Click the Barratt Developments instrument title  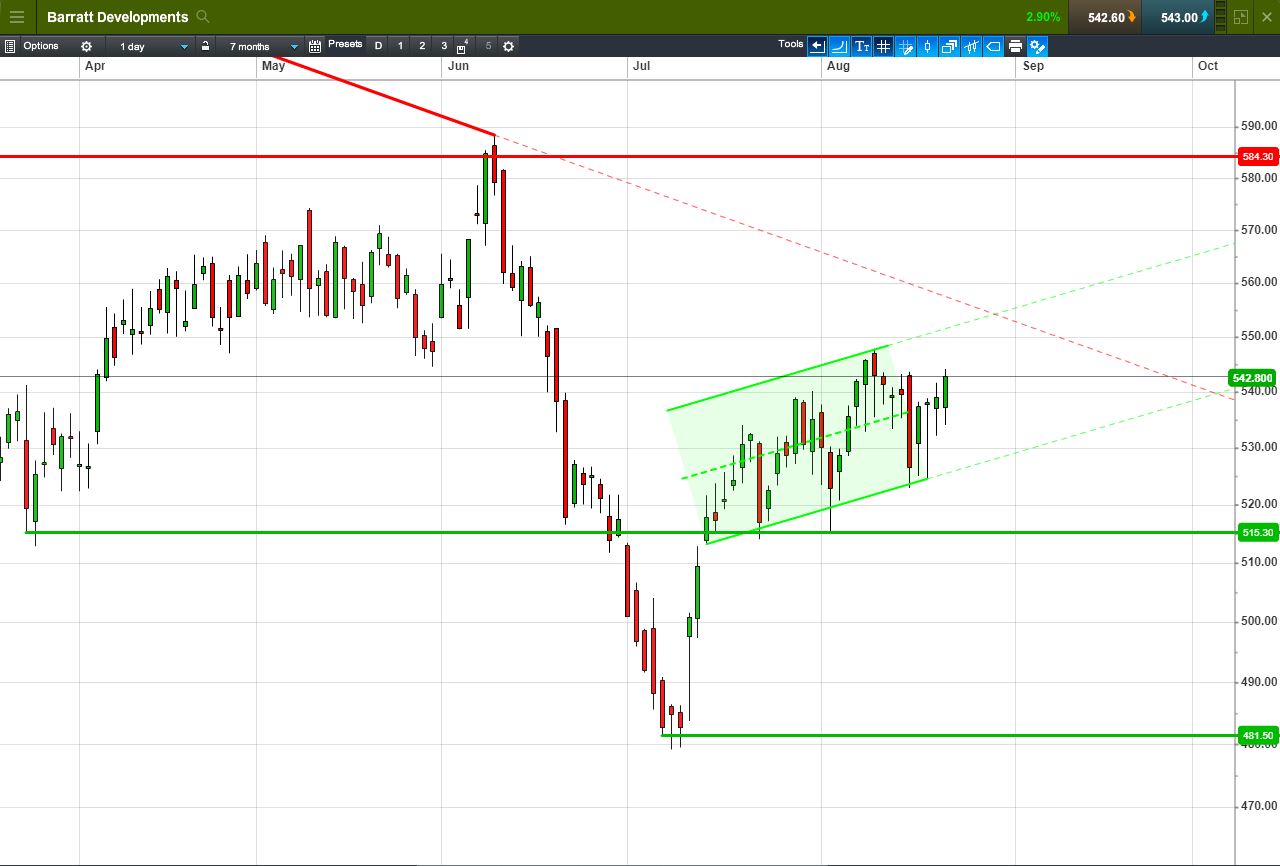[x=117, y=17]
